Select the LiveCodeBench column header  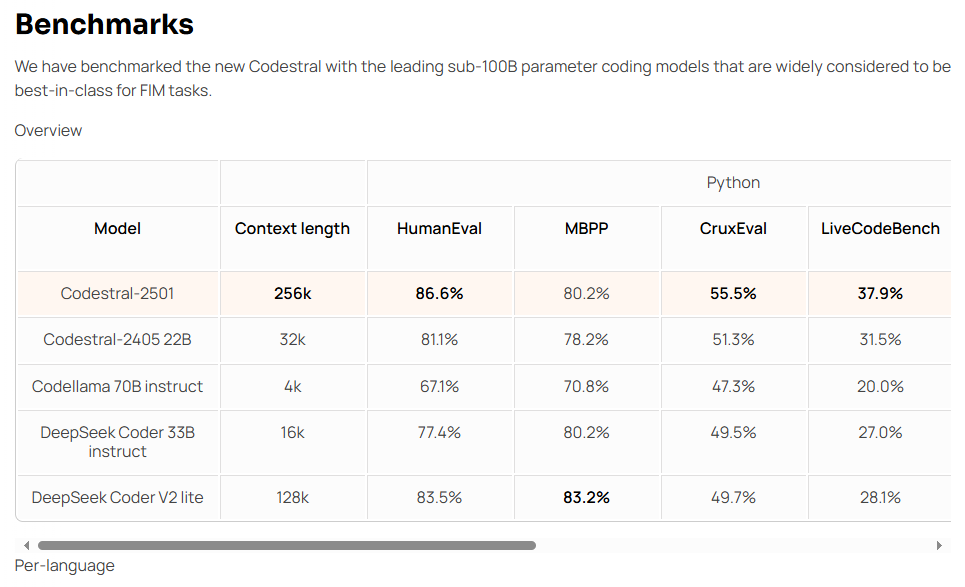[x=880, y=229]
